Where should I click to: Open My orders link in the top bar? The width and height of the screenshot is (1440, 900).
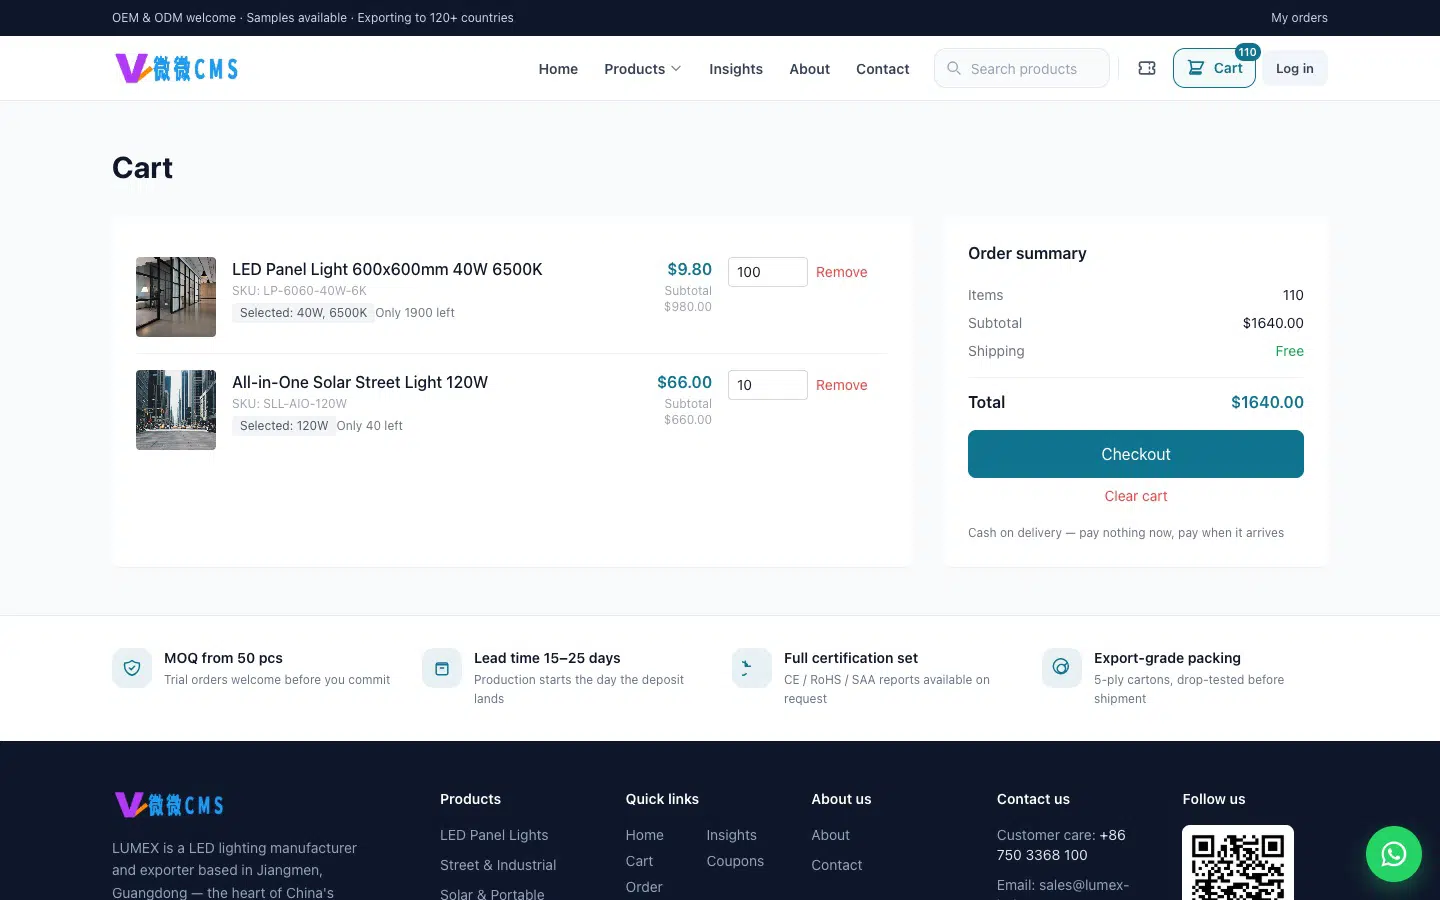point(1299,18)
